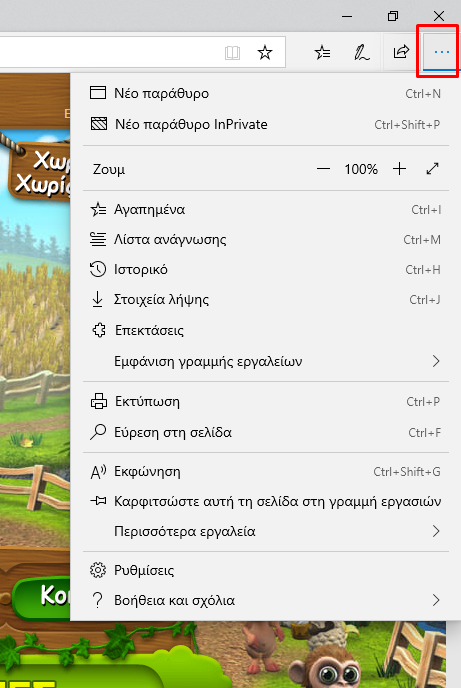Click the Add notes pen icon
Image resolution: width=461 pixels, height=688 pixels.
pyautogui.click(x=361, y=53)
